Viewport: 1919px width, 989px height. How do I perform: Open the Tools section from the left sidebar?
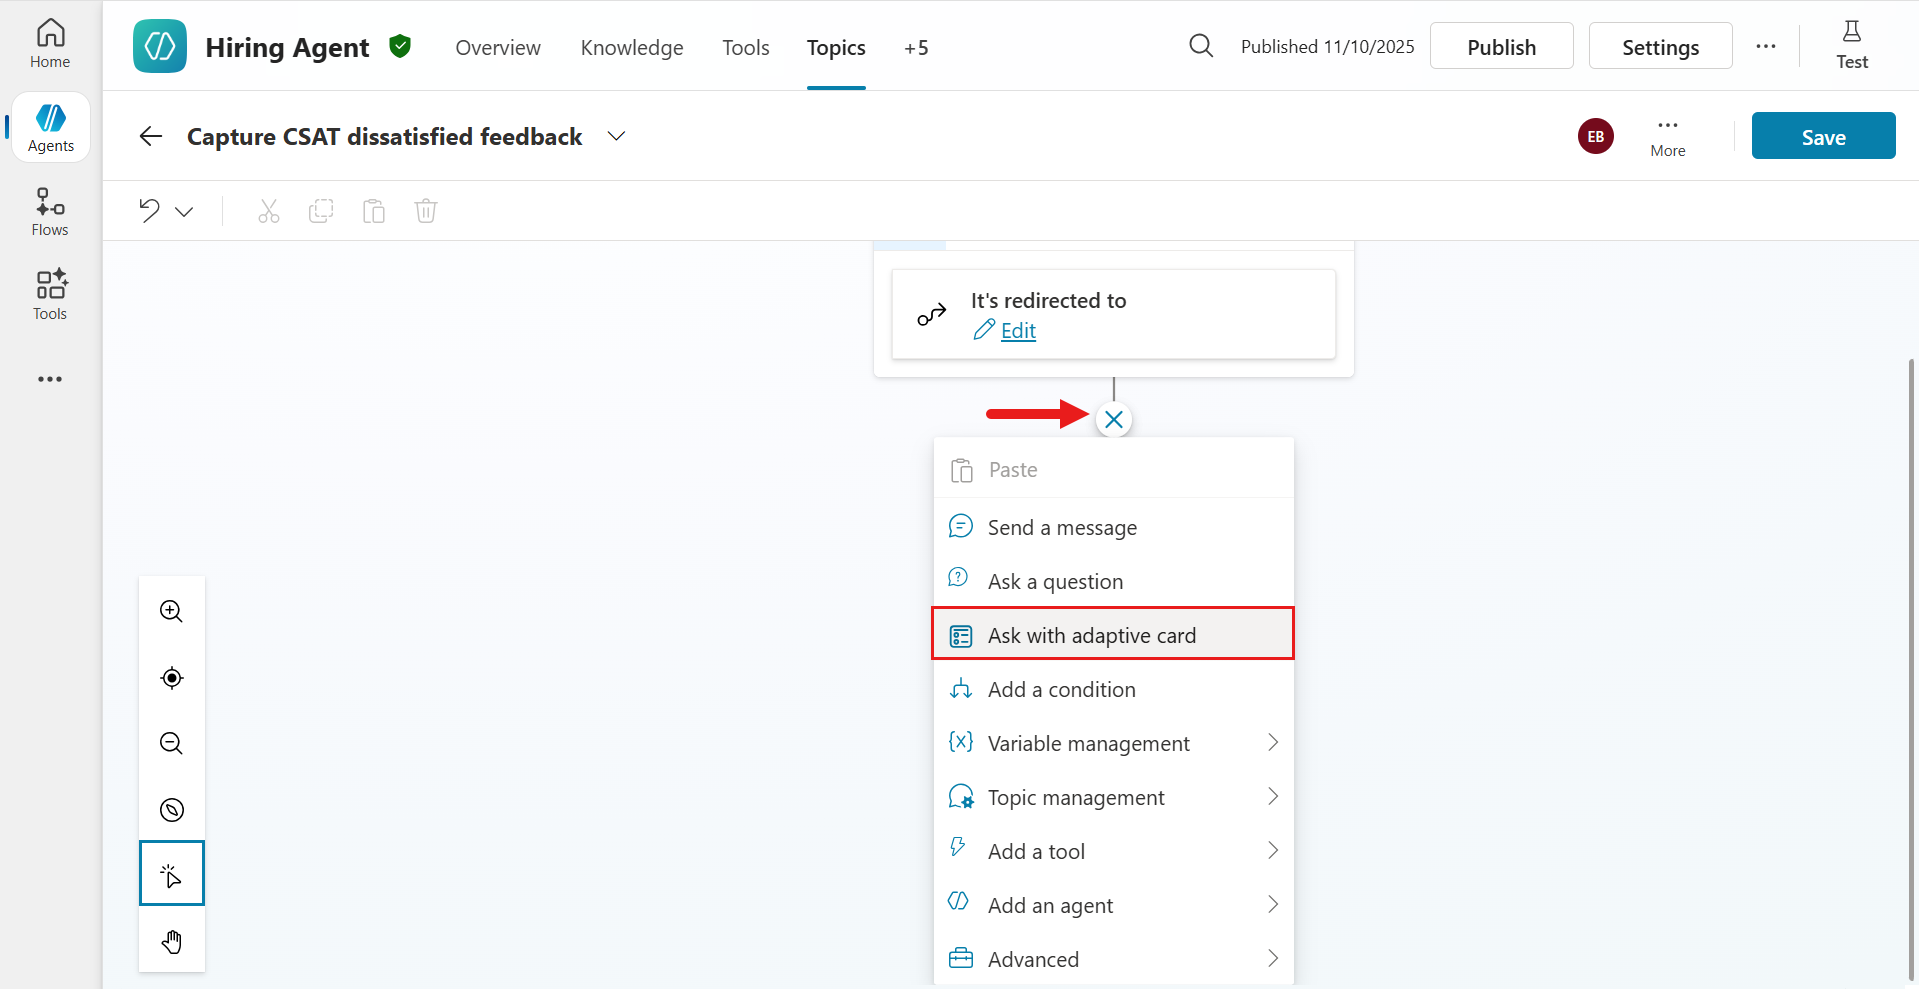pyautogui.click(x=49, y=293)
